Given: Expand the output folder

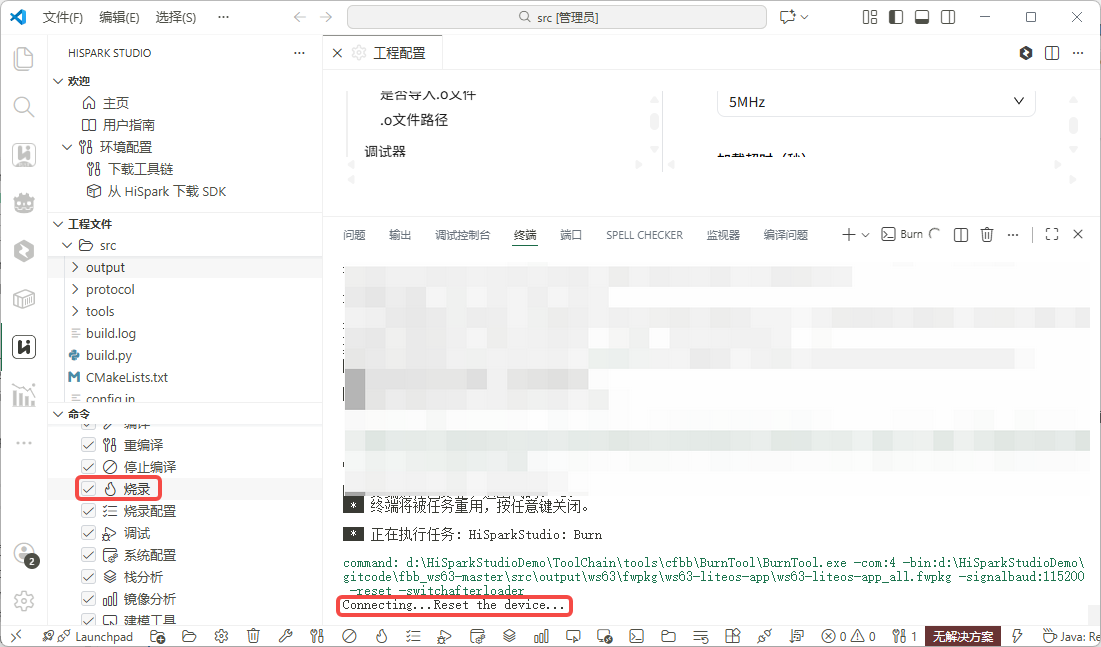Looking at the screenshot, I should click(x=75, y=267).
